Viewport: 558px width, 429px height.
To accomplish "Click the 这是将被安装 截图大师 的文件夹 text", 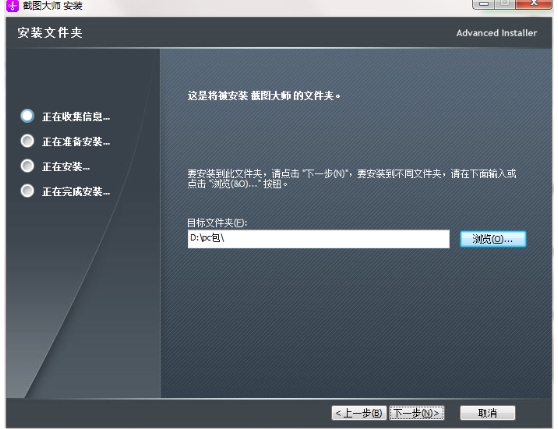I will [264, 96].
